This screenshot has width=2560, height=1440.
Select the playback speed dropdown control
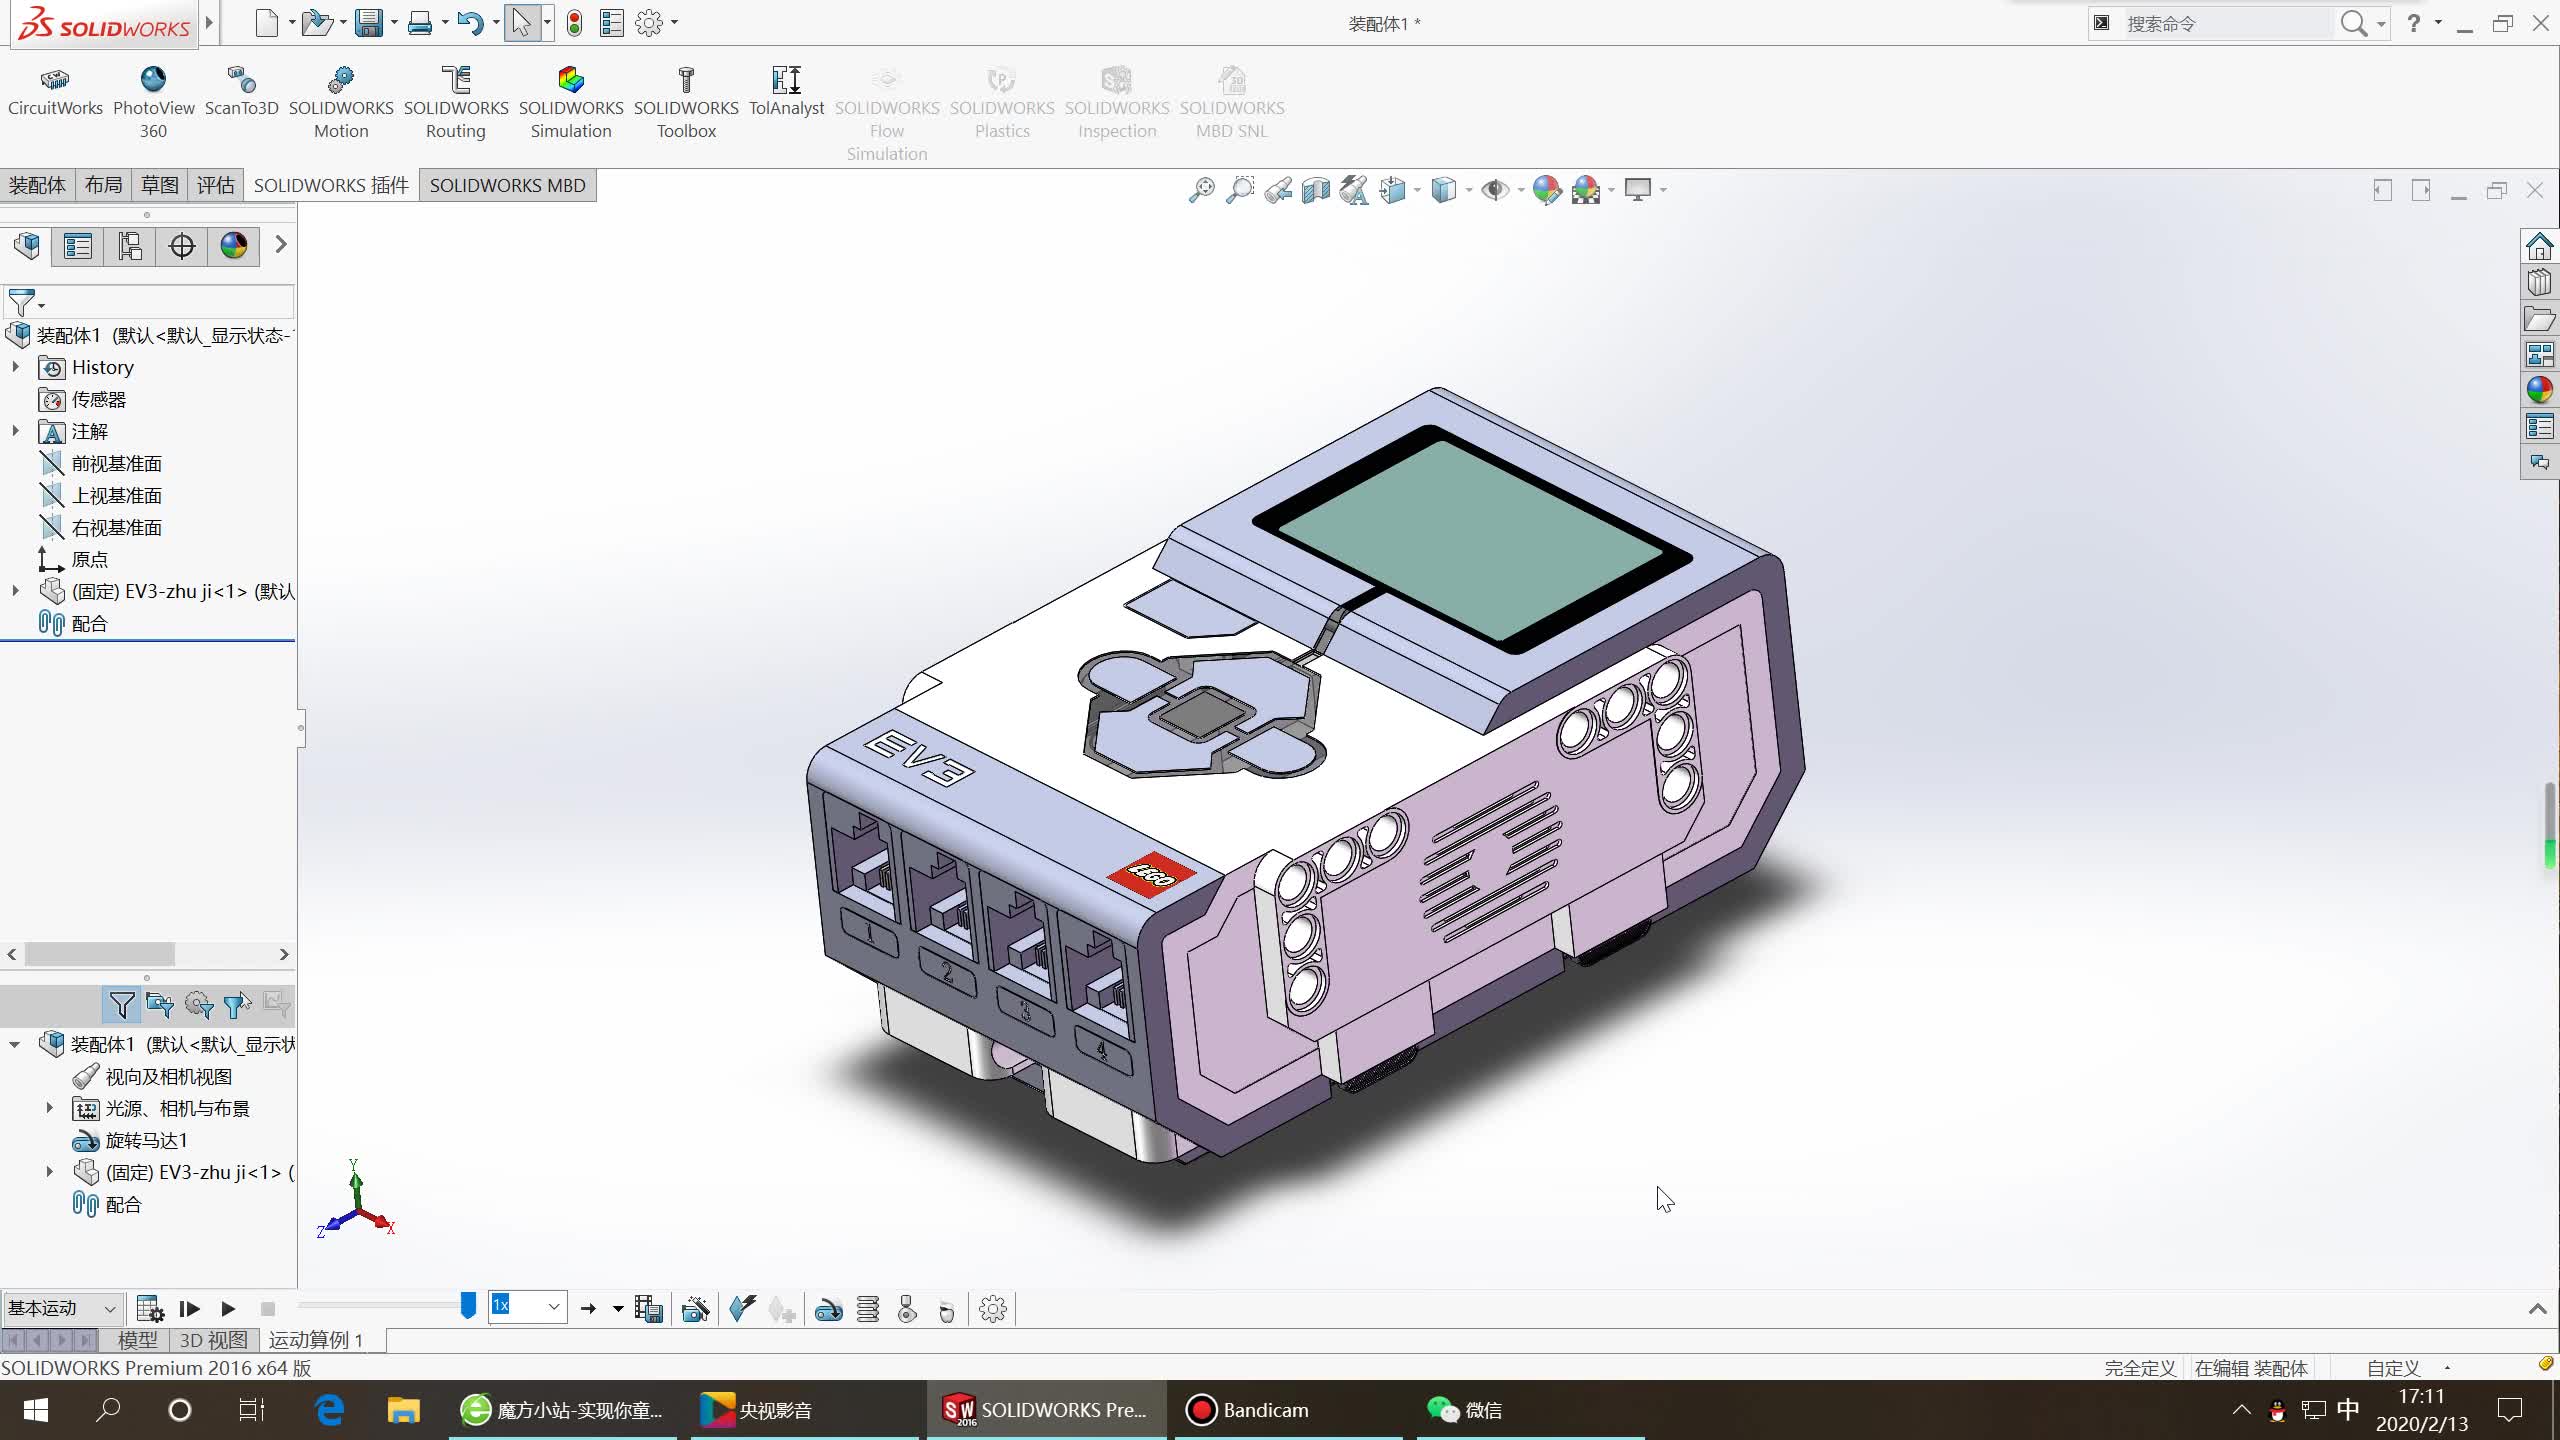527,1308
